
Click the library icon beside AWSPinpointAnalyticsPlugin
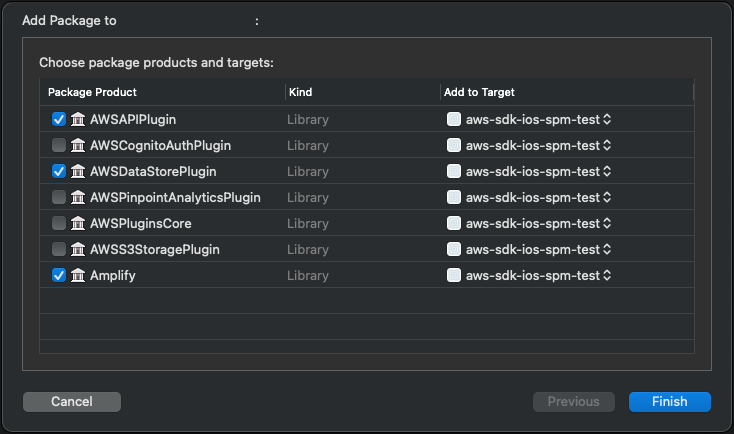point(78,198)
